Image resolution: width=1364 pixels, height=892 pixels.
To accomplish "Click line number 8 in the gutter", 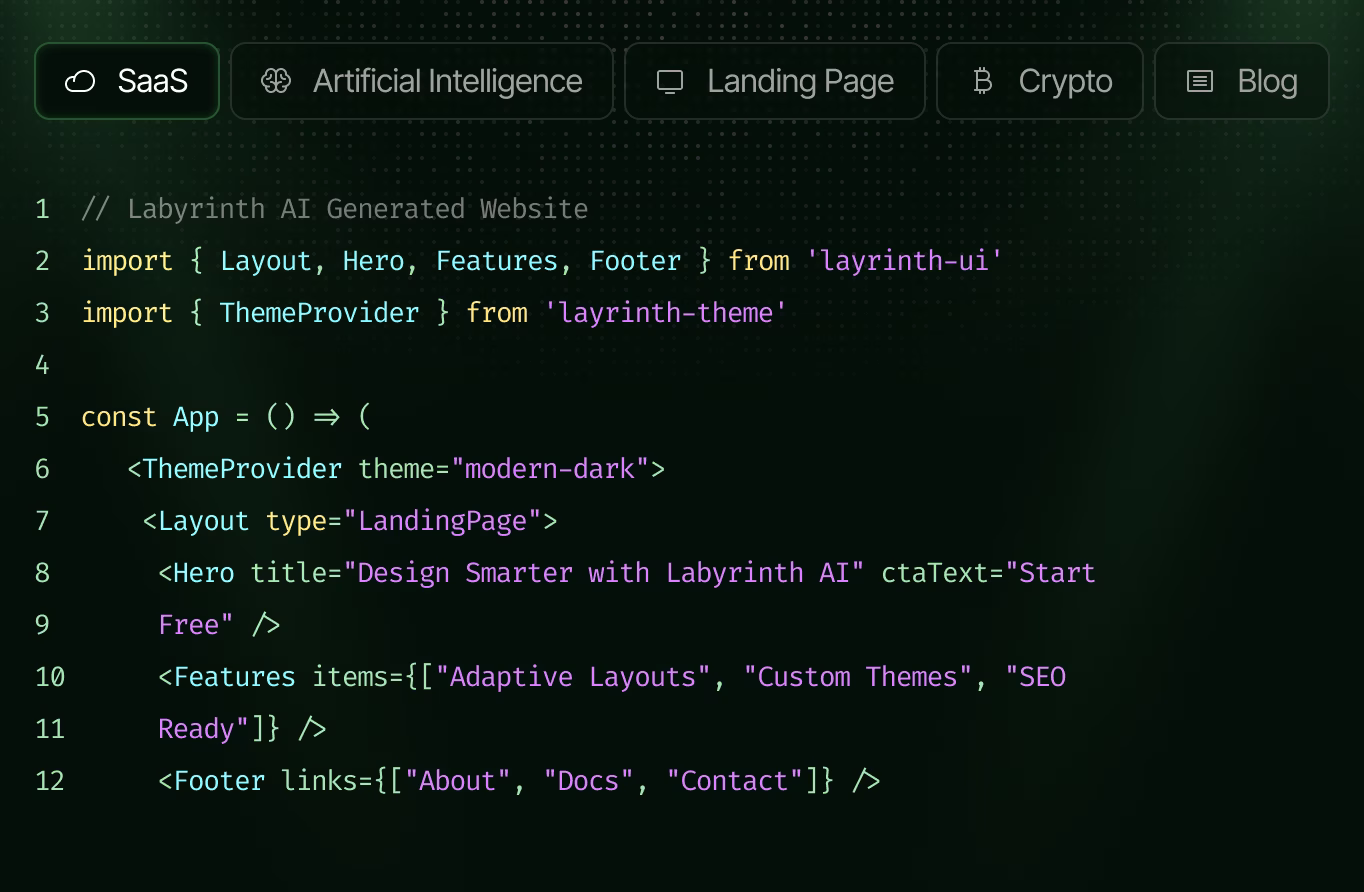I will click(42, 572).
